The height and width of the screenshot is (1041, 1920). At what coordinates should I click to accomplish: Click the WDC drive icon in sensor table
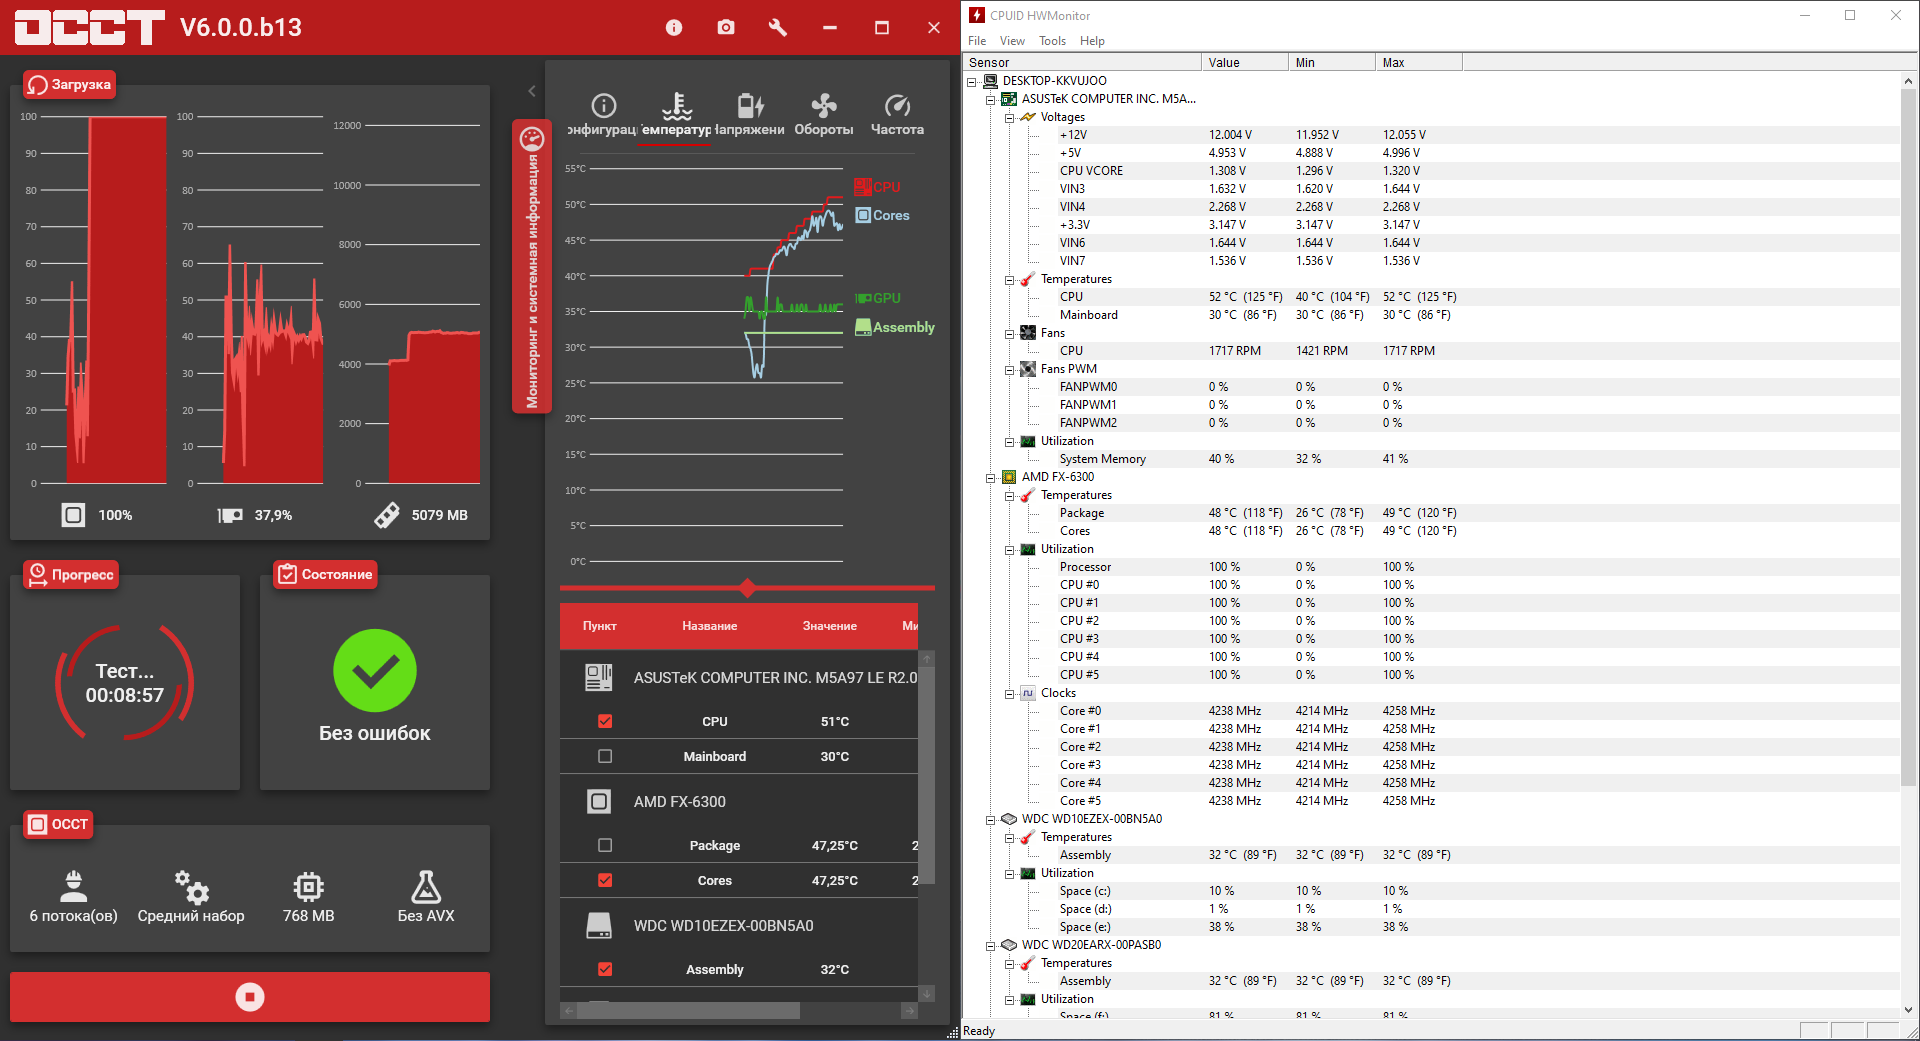coord(599,926)
